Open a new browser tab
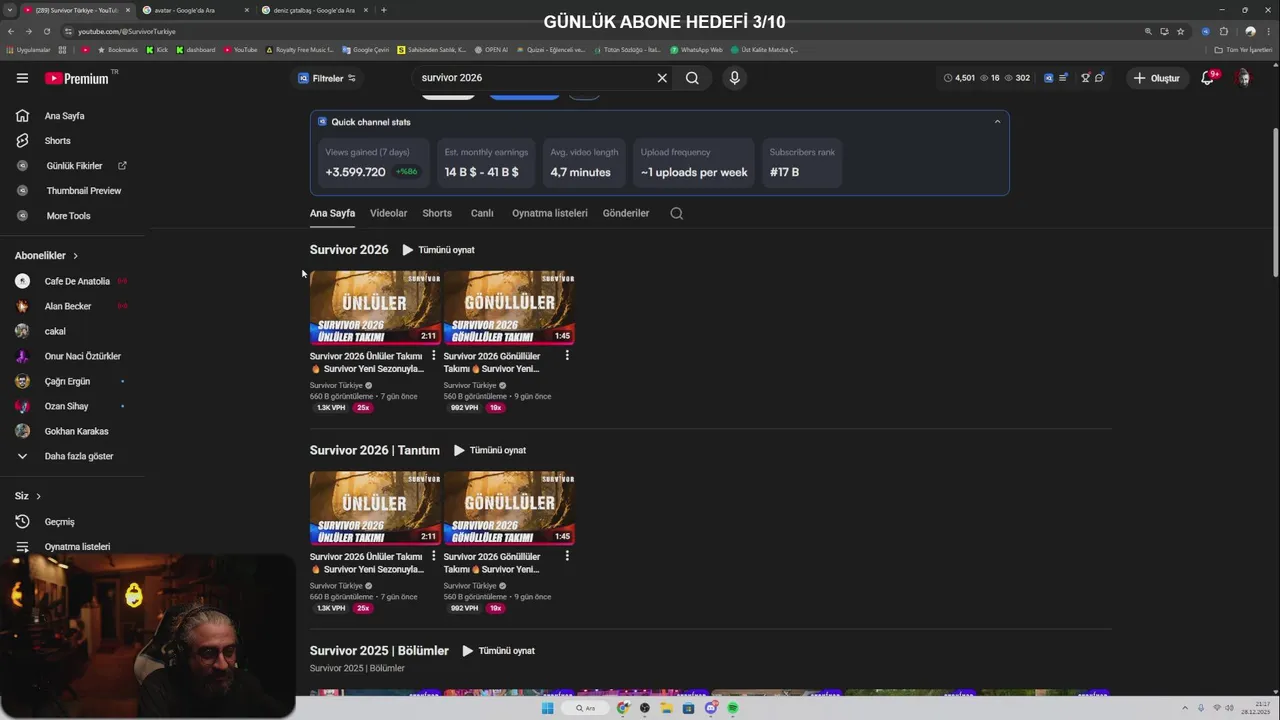The width and height of the screenshot is (1280, 720). coord(384,10)
